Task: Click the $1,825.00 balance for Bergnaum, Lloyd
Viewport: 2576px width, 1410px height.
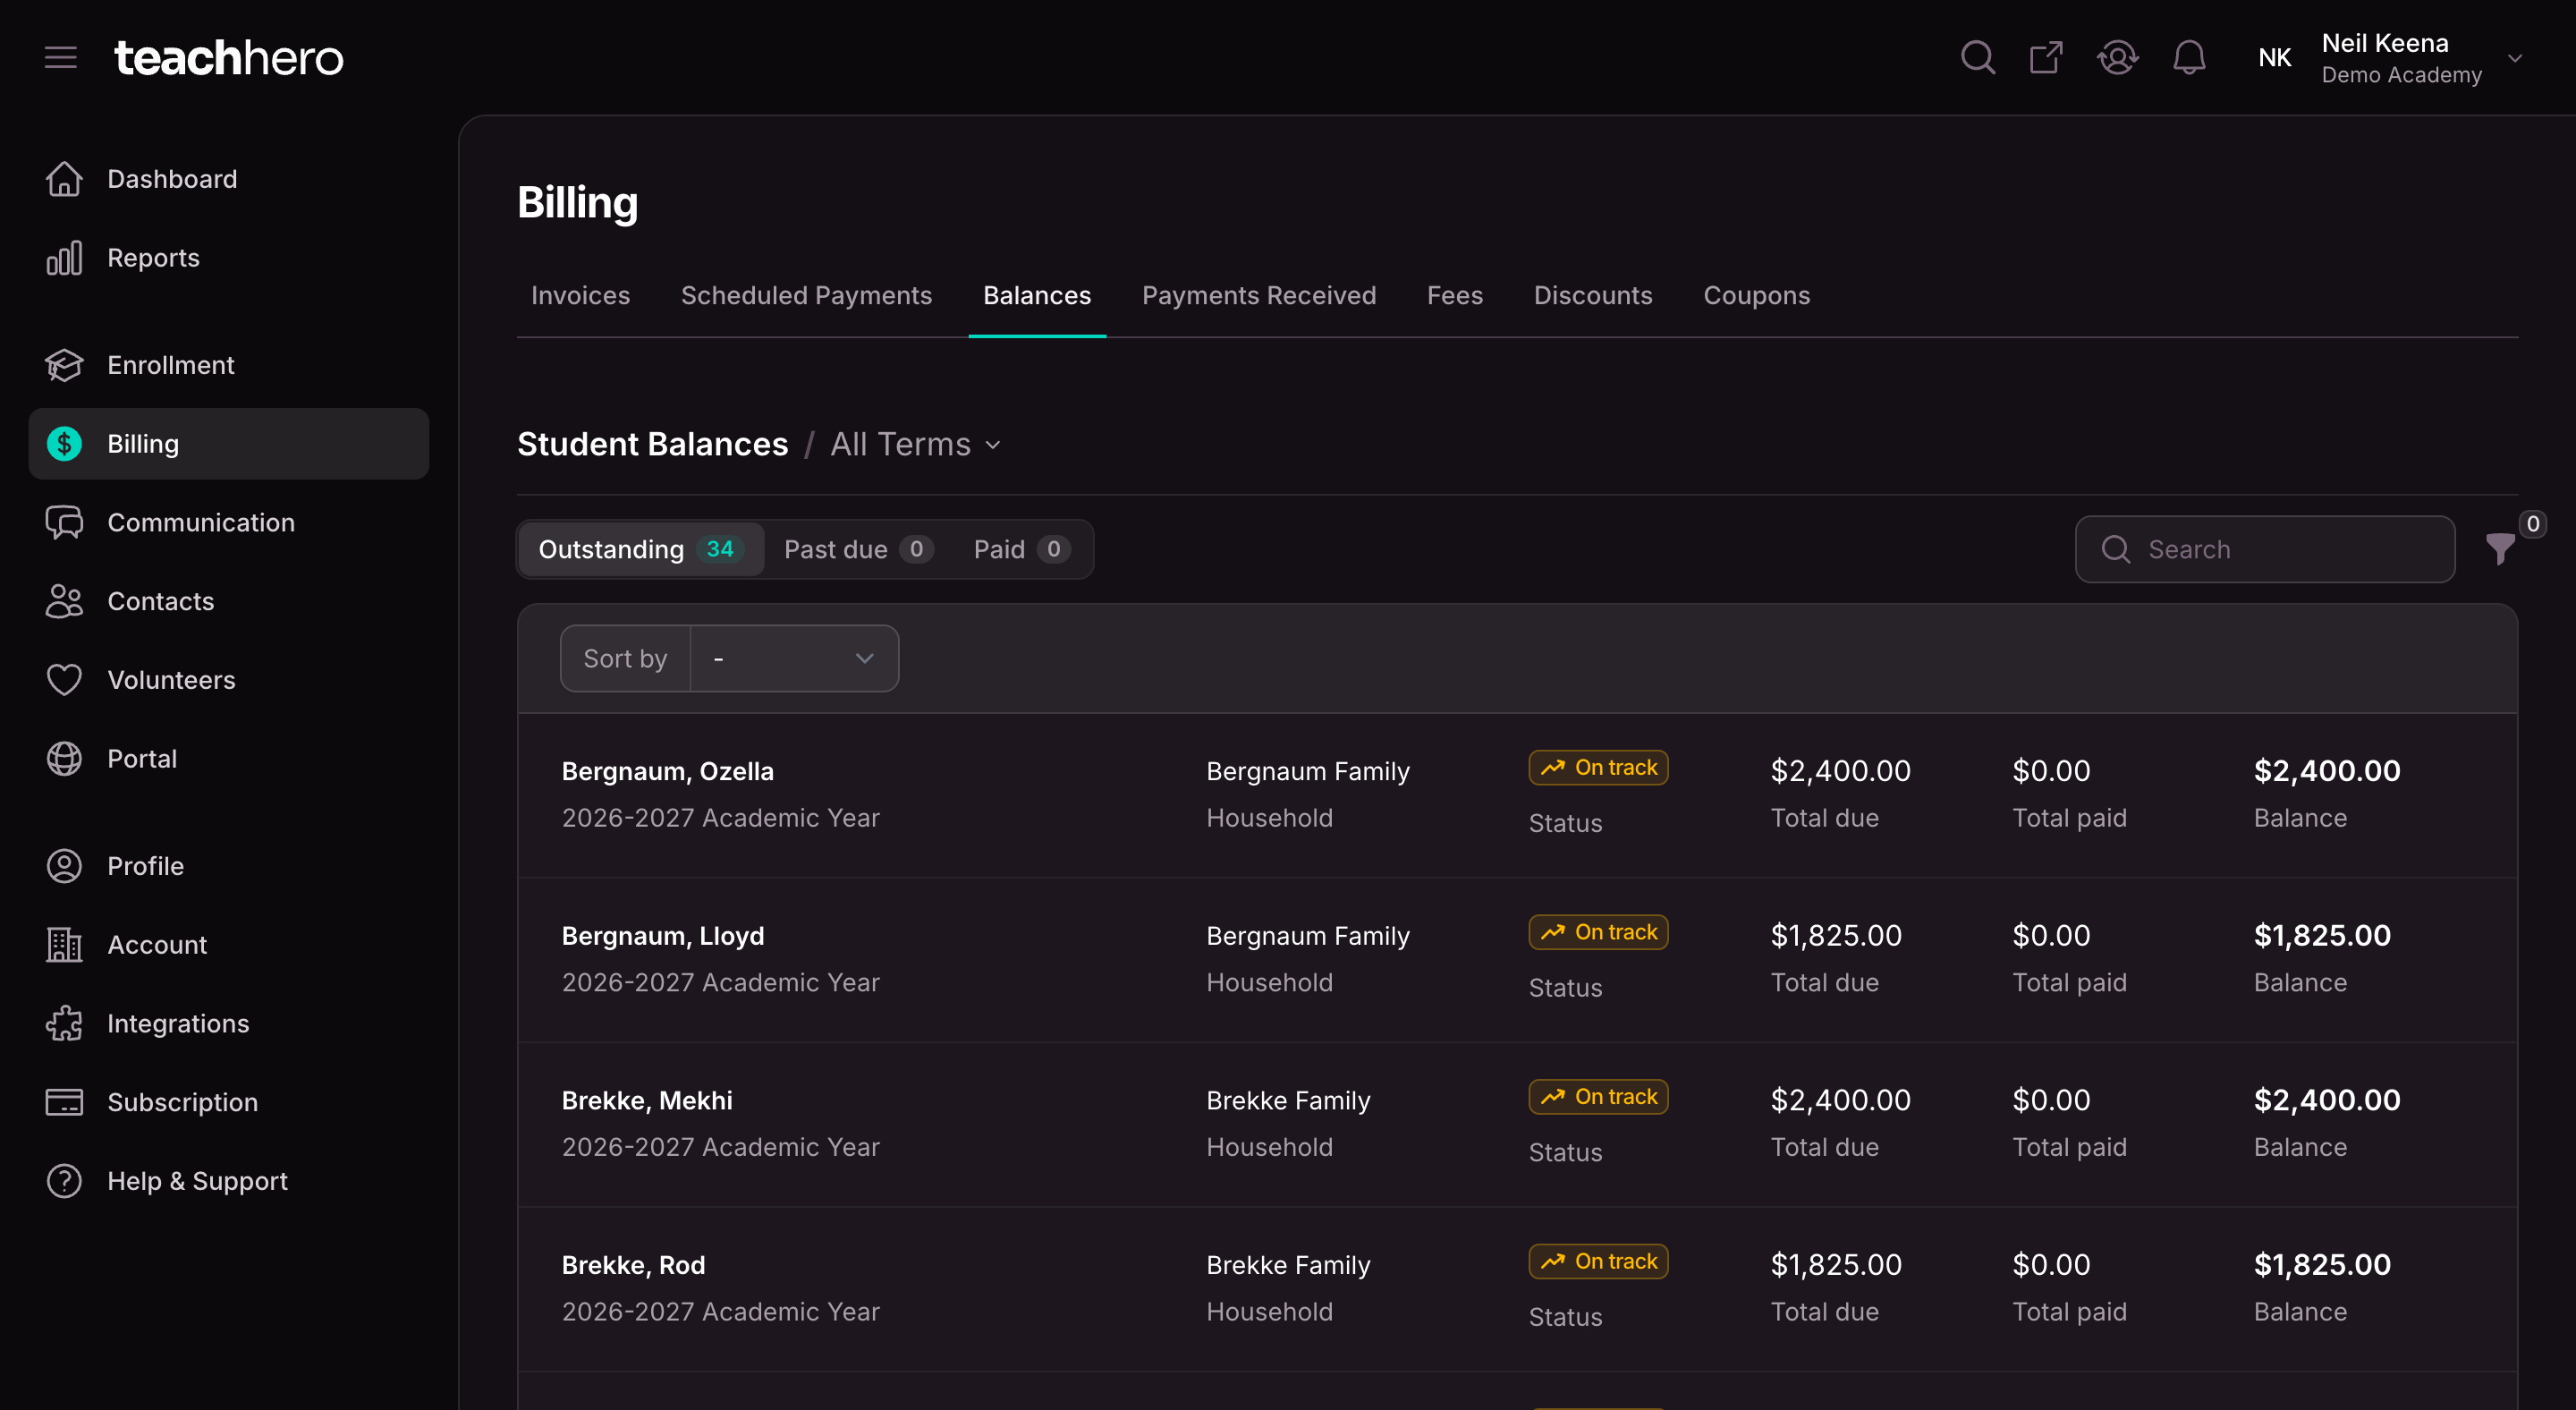Action: [x=2322, y=936]
